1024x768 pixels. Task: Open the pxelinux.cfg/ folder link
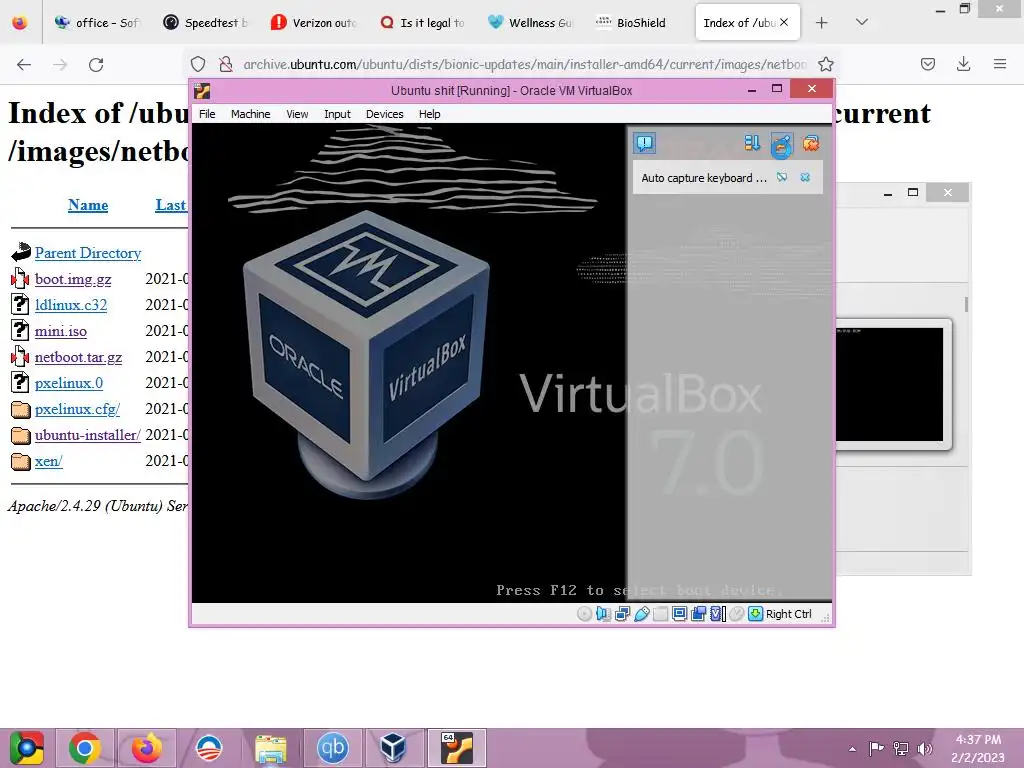[x=78, y=409]
